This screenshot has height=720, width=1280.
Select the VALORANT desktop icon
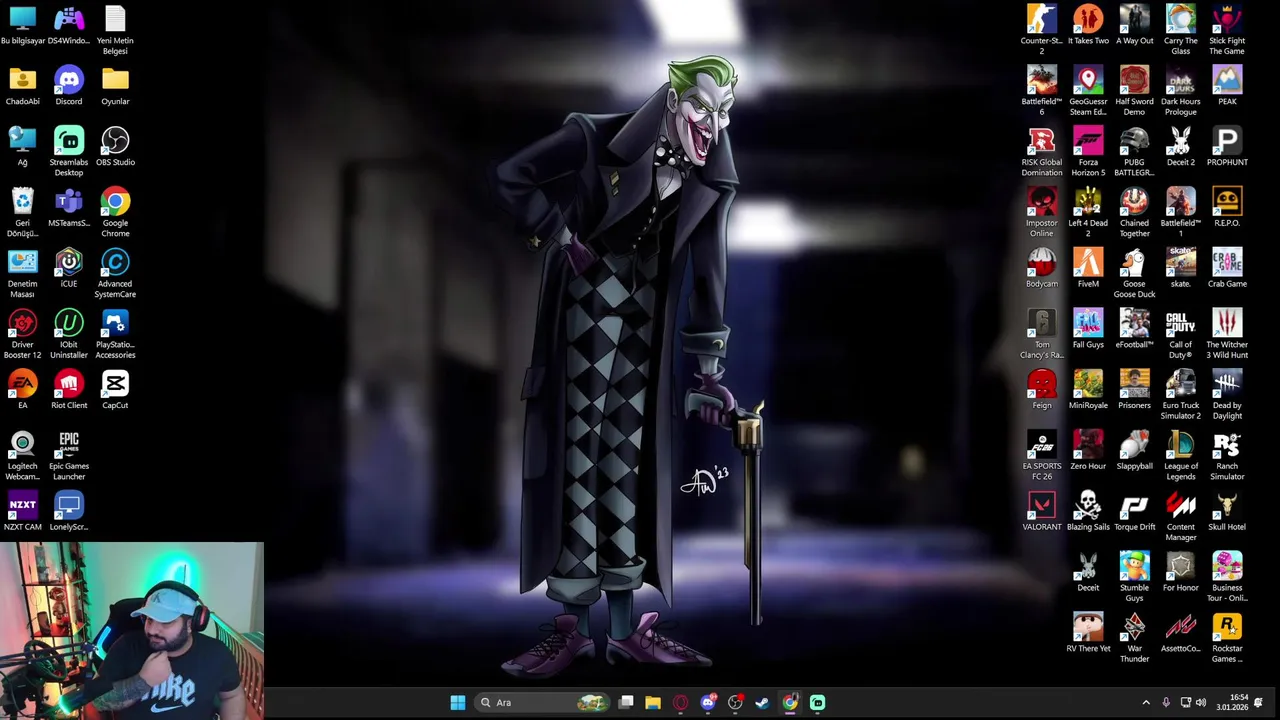(x=1041, y=512)
